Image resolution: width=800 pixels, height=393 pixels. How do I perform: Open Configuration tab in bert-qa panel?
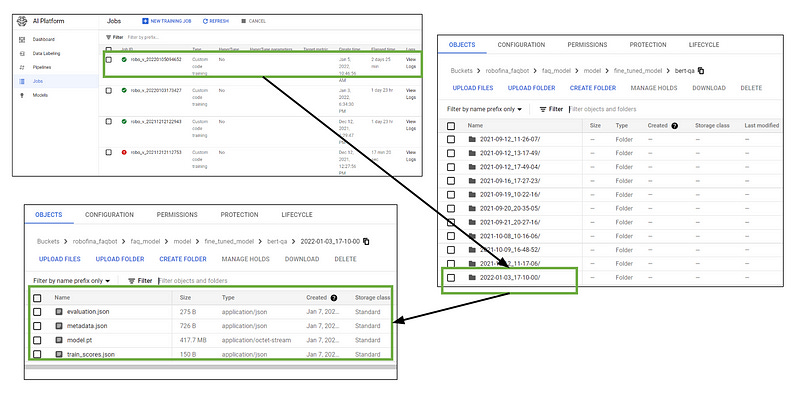[521, 44]
